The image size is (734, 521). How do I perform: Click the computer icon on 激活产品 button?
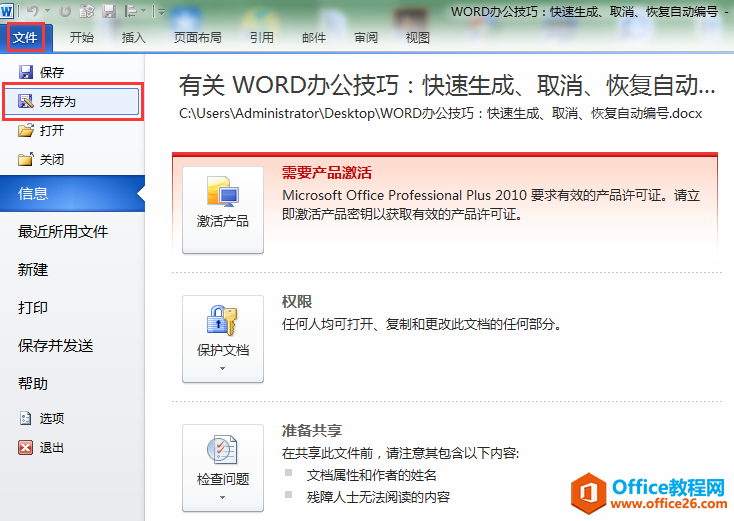pos(223,191)
